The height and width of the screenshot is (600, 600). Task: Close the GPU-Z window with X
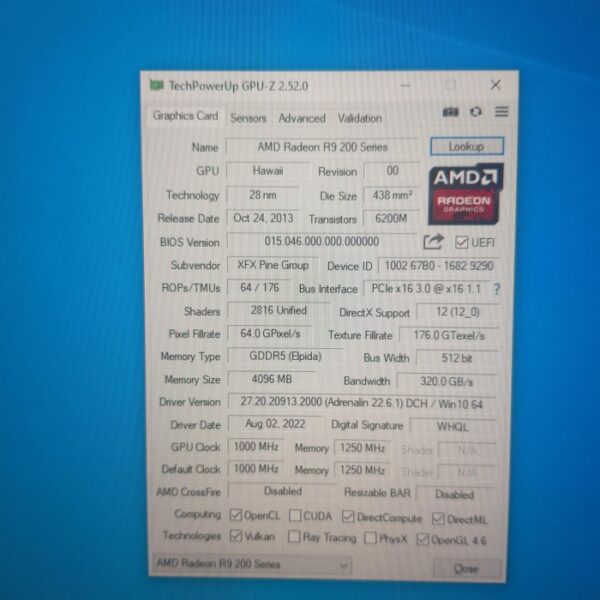click(x=496, y=85)
